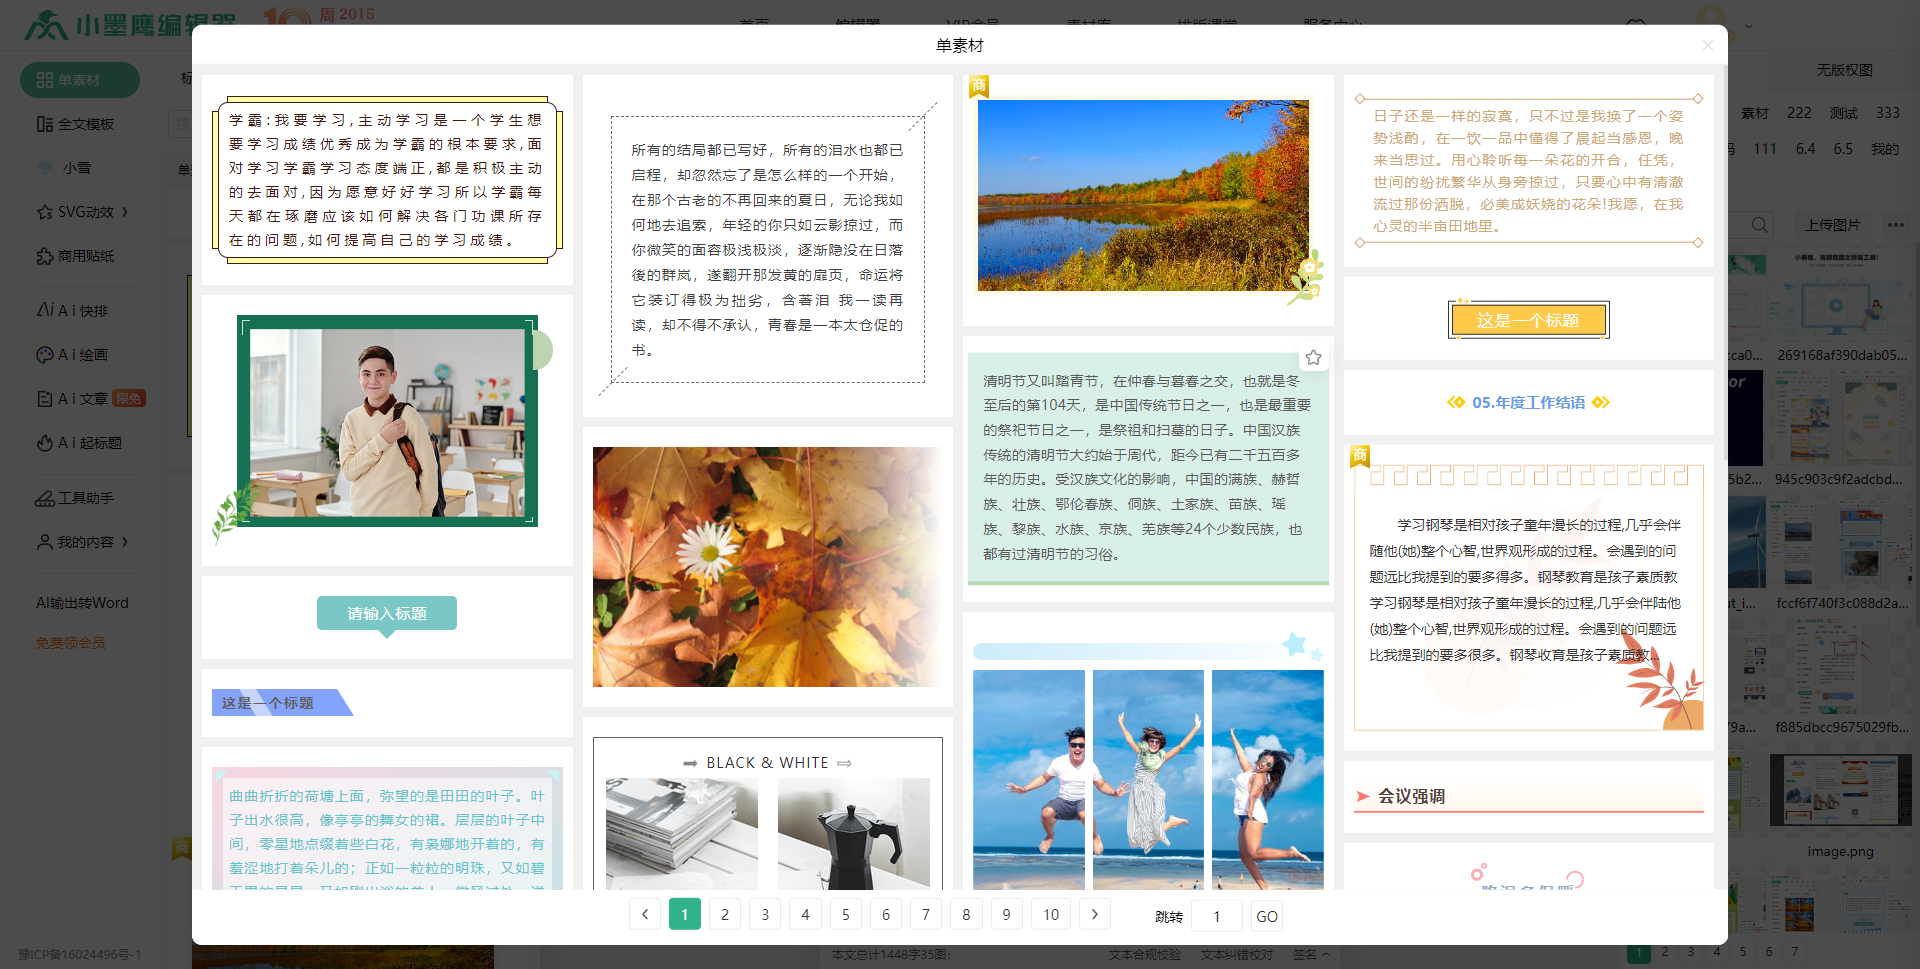This screenshot has width=1920, height=969.
Task: Launch the Ai快排 tool
Action: [x=72, y=311]
